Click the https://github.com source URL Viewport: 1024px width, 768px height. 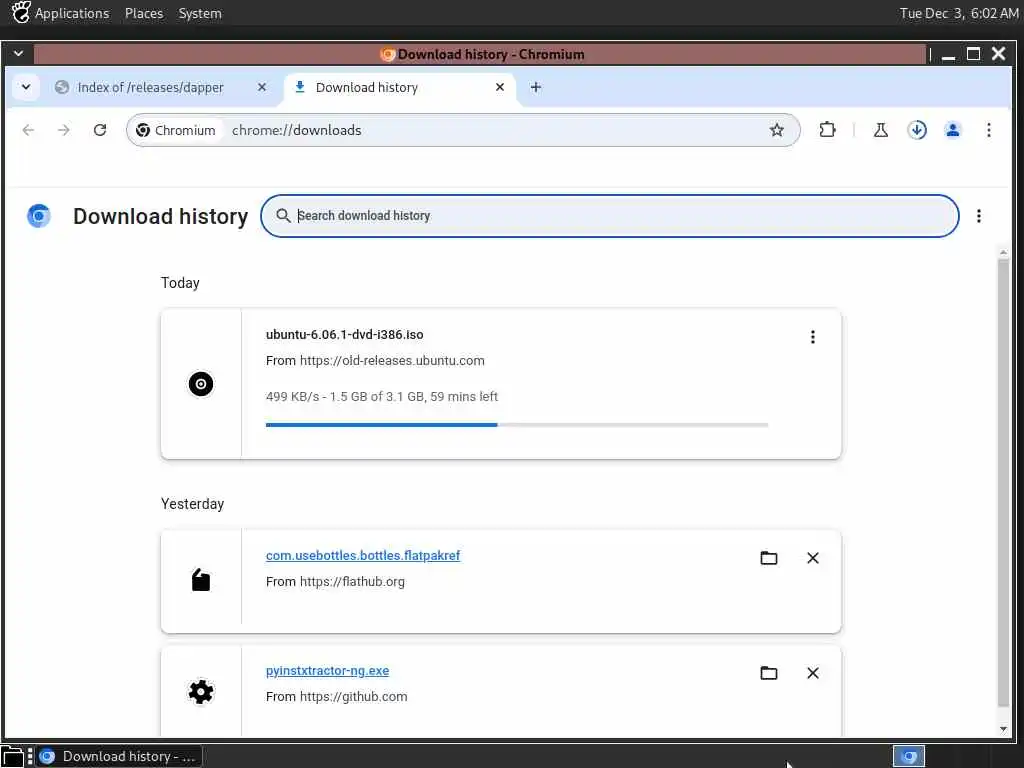pyautogui.click(x=353, y=697)
